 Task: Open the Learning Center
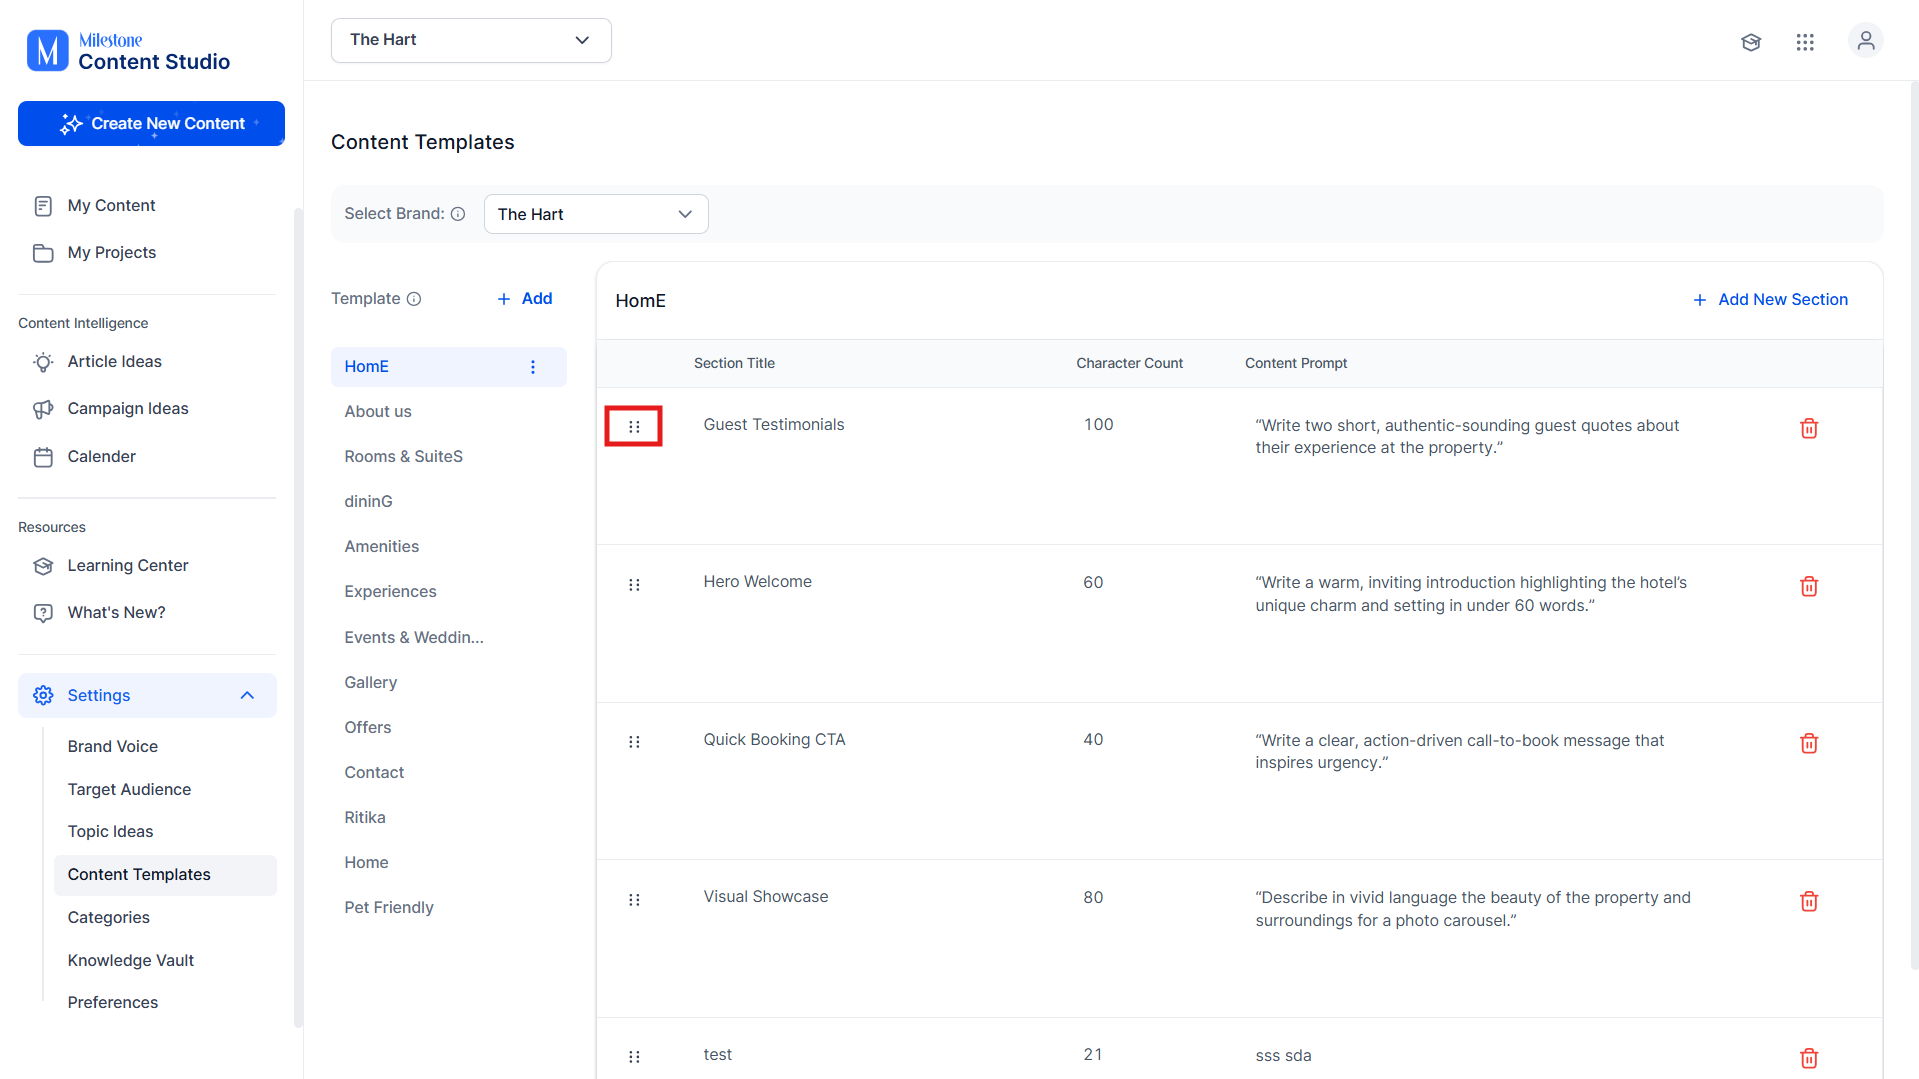coord(128,566)
